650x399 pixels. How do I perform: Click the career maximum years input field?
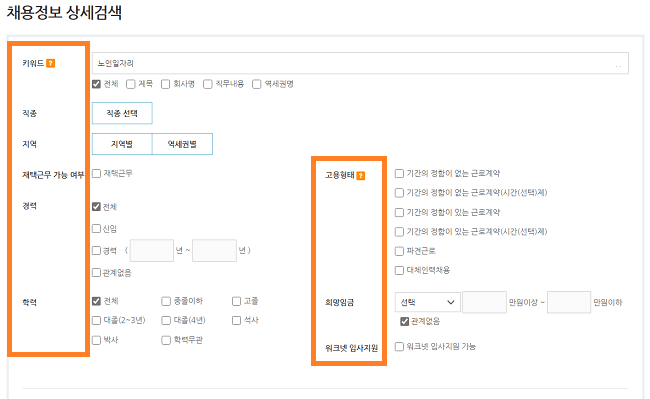tap(214, 250)
